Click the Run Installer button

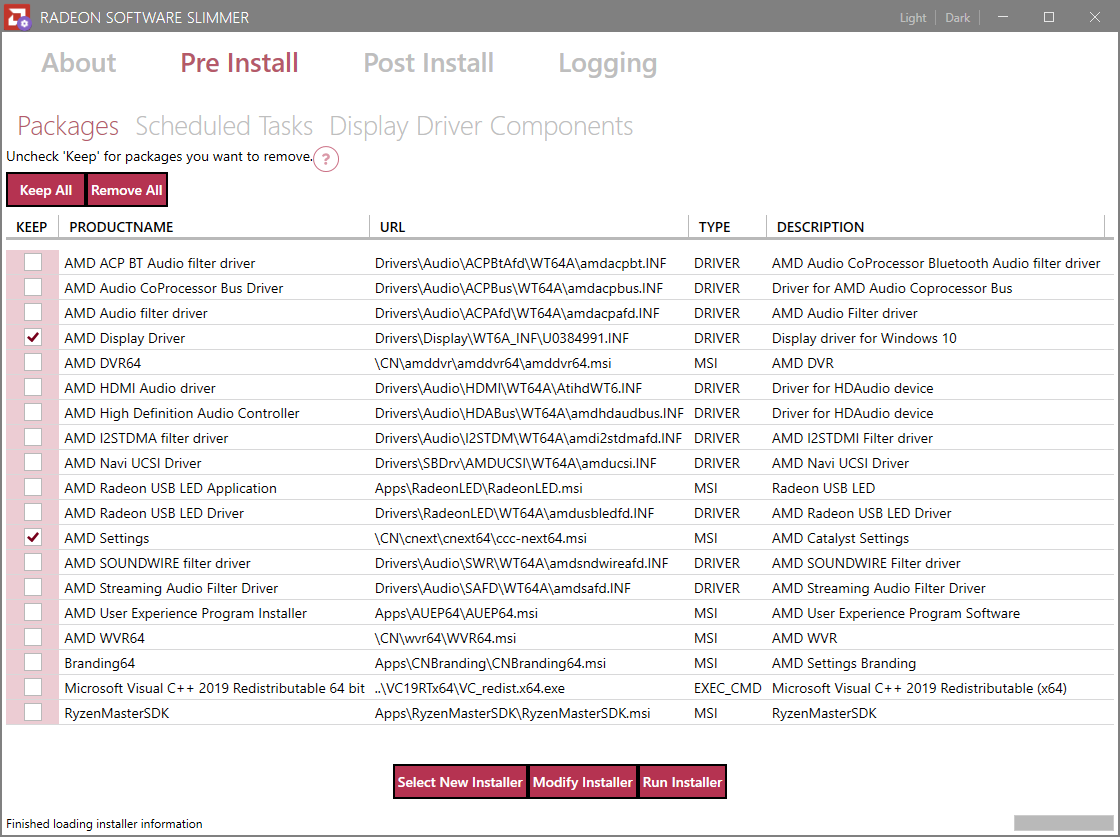tap(682, 782)
